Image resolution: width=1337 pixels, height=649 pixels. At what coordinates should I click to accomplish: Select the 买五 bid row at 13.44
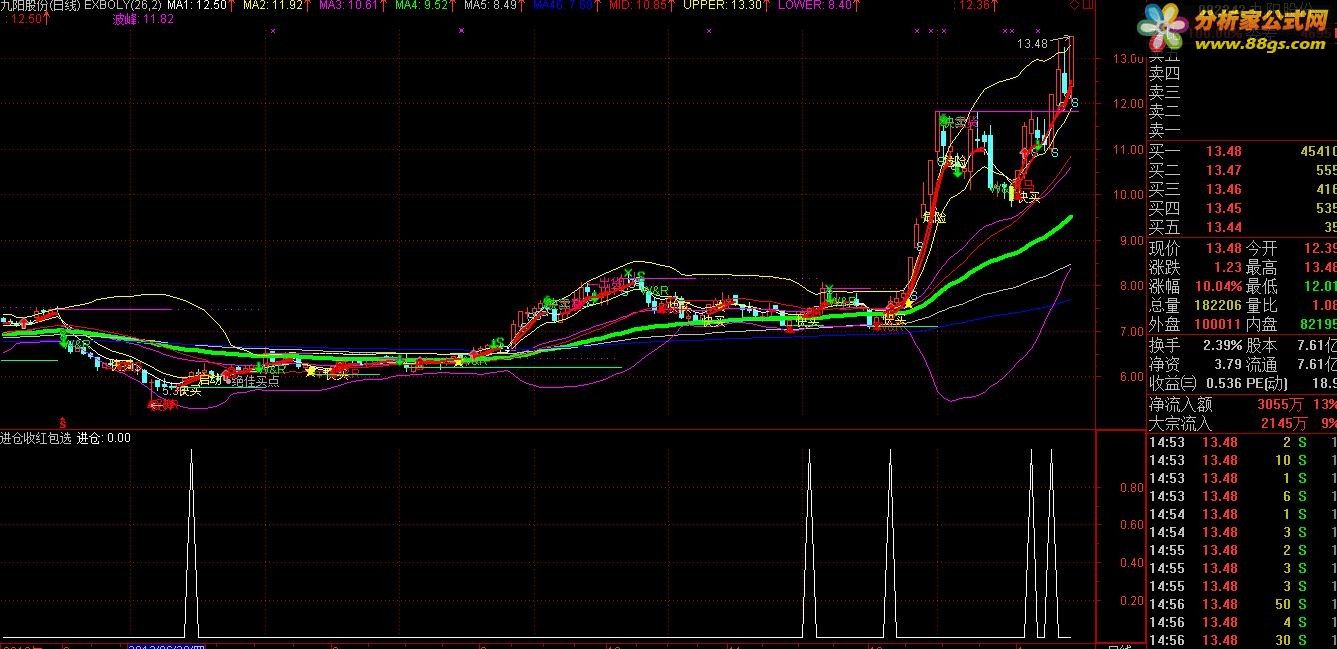1242,228
